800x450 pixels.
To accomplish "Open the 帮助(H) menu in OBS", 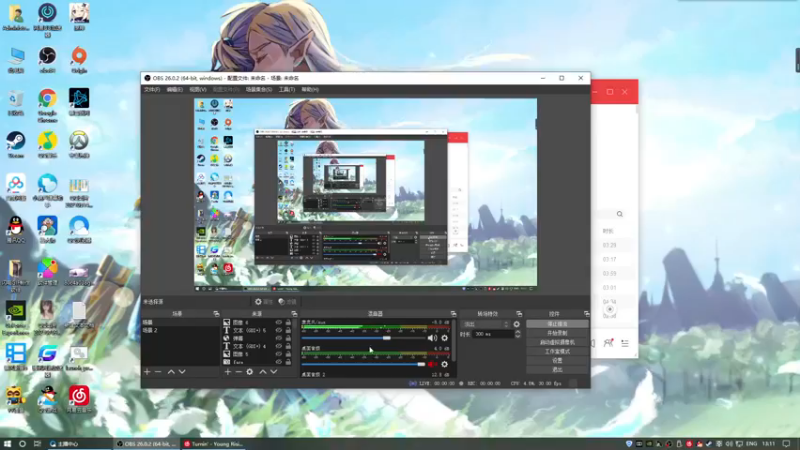I will [310, 90].
